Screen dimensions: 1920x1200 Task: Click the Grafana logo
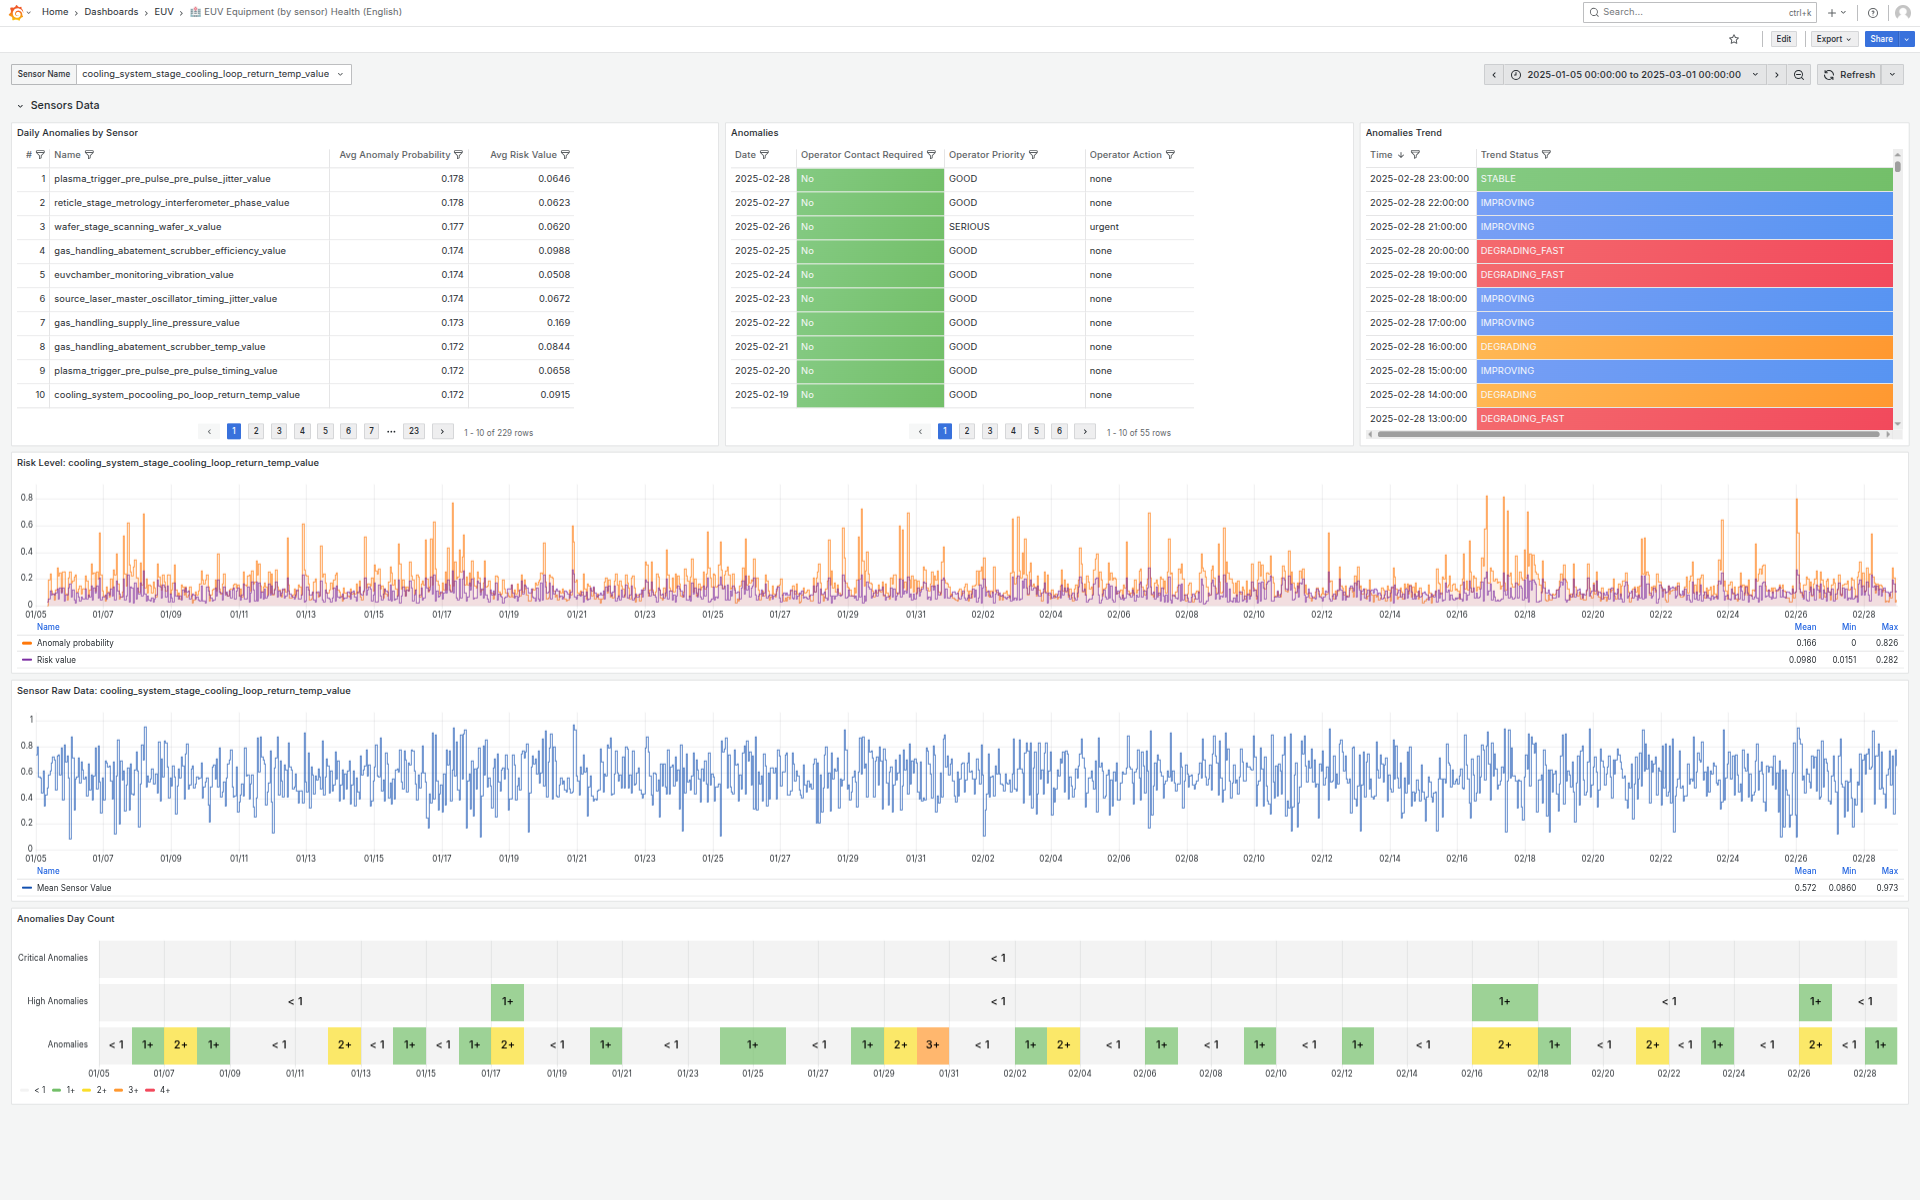14,12
